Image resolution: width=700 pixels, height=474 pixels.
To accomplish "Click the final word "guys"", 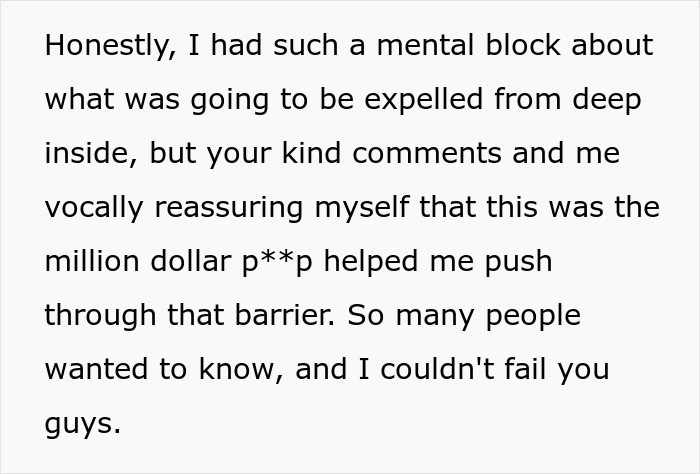I will [82, 424].
